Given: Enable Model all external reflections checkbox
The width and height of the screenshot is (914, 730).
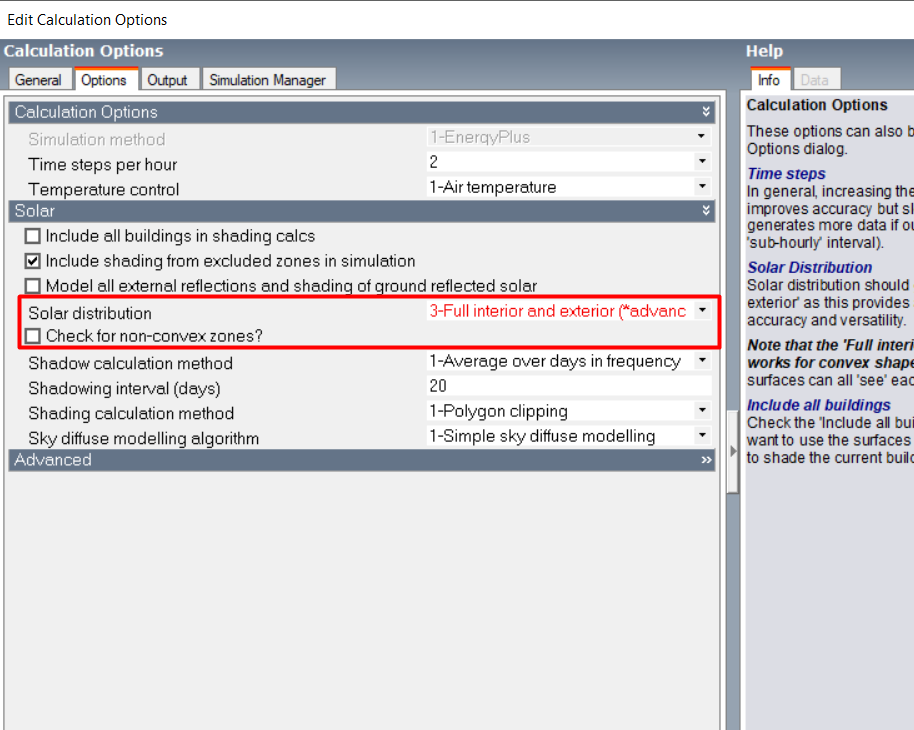Looking at the screenshot, I should click(x=33, y=286).
